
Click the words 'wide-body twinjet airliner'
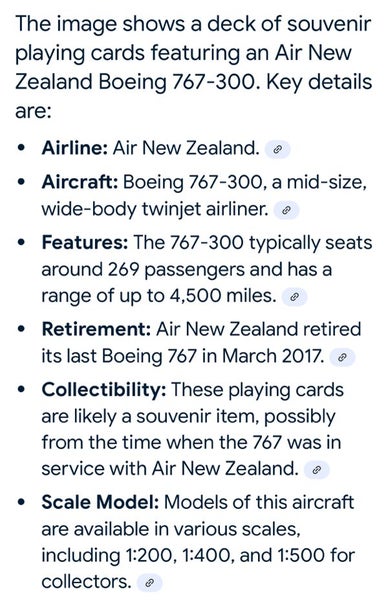coord(155,209)
